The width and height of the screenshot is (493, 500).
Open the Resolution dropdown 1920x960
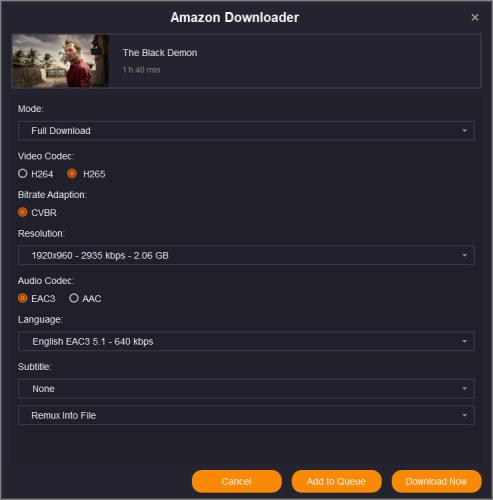pyautogui.click(x=246, y=255)
